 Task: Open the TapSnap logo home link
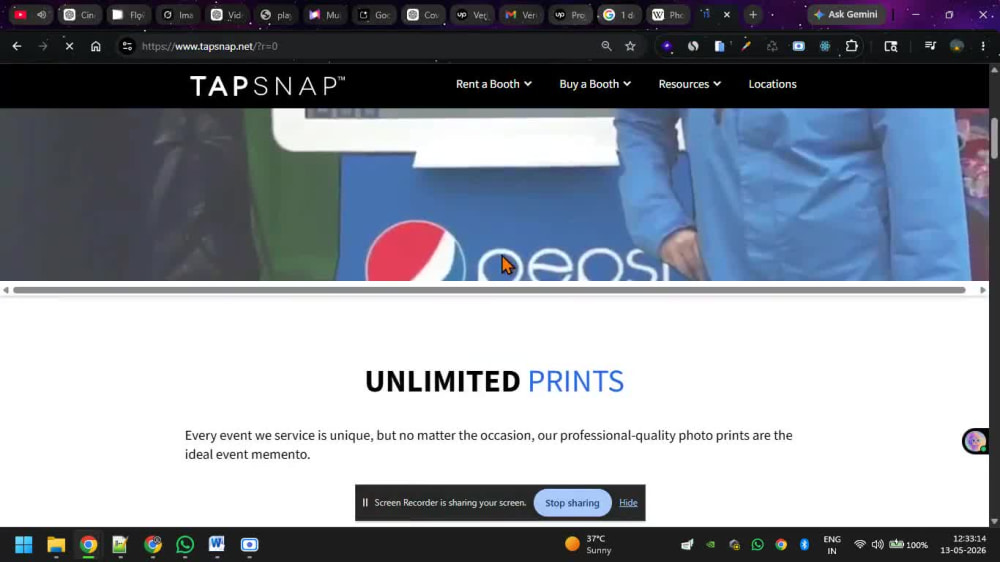(x=267, y=85)
